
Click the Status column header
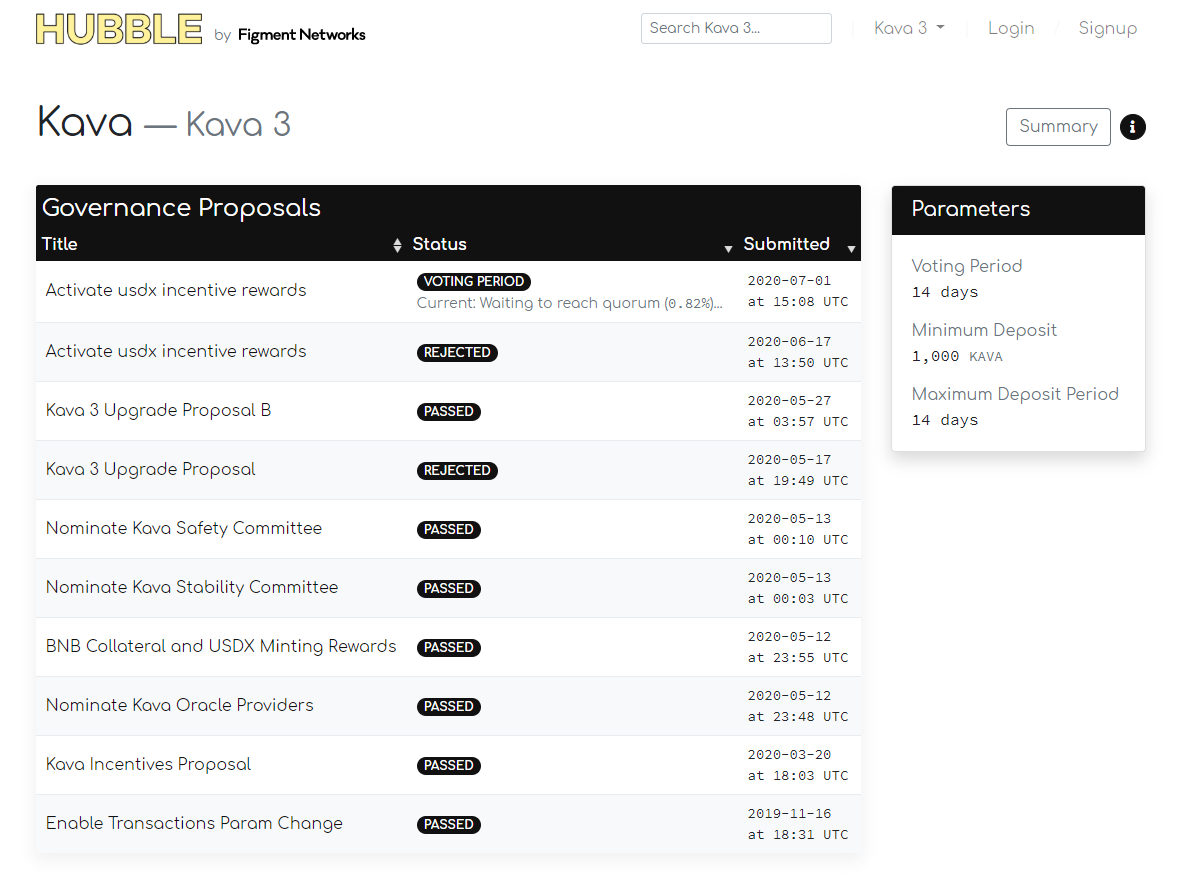[x=439, y=244]
